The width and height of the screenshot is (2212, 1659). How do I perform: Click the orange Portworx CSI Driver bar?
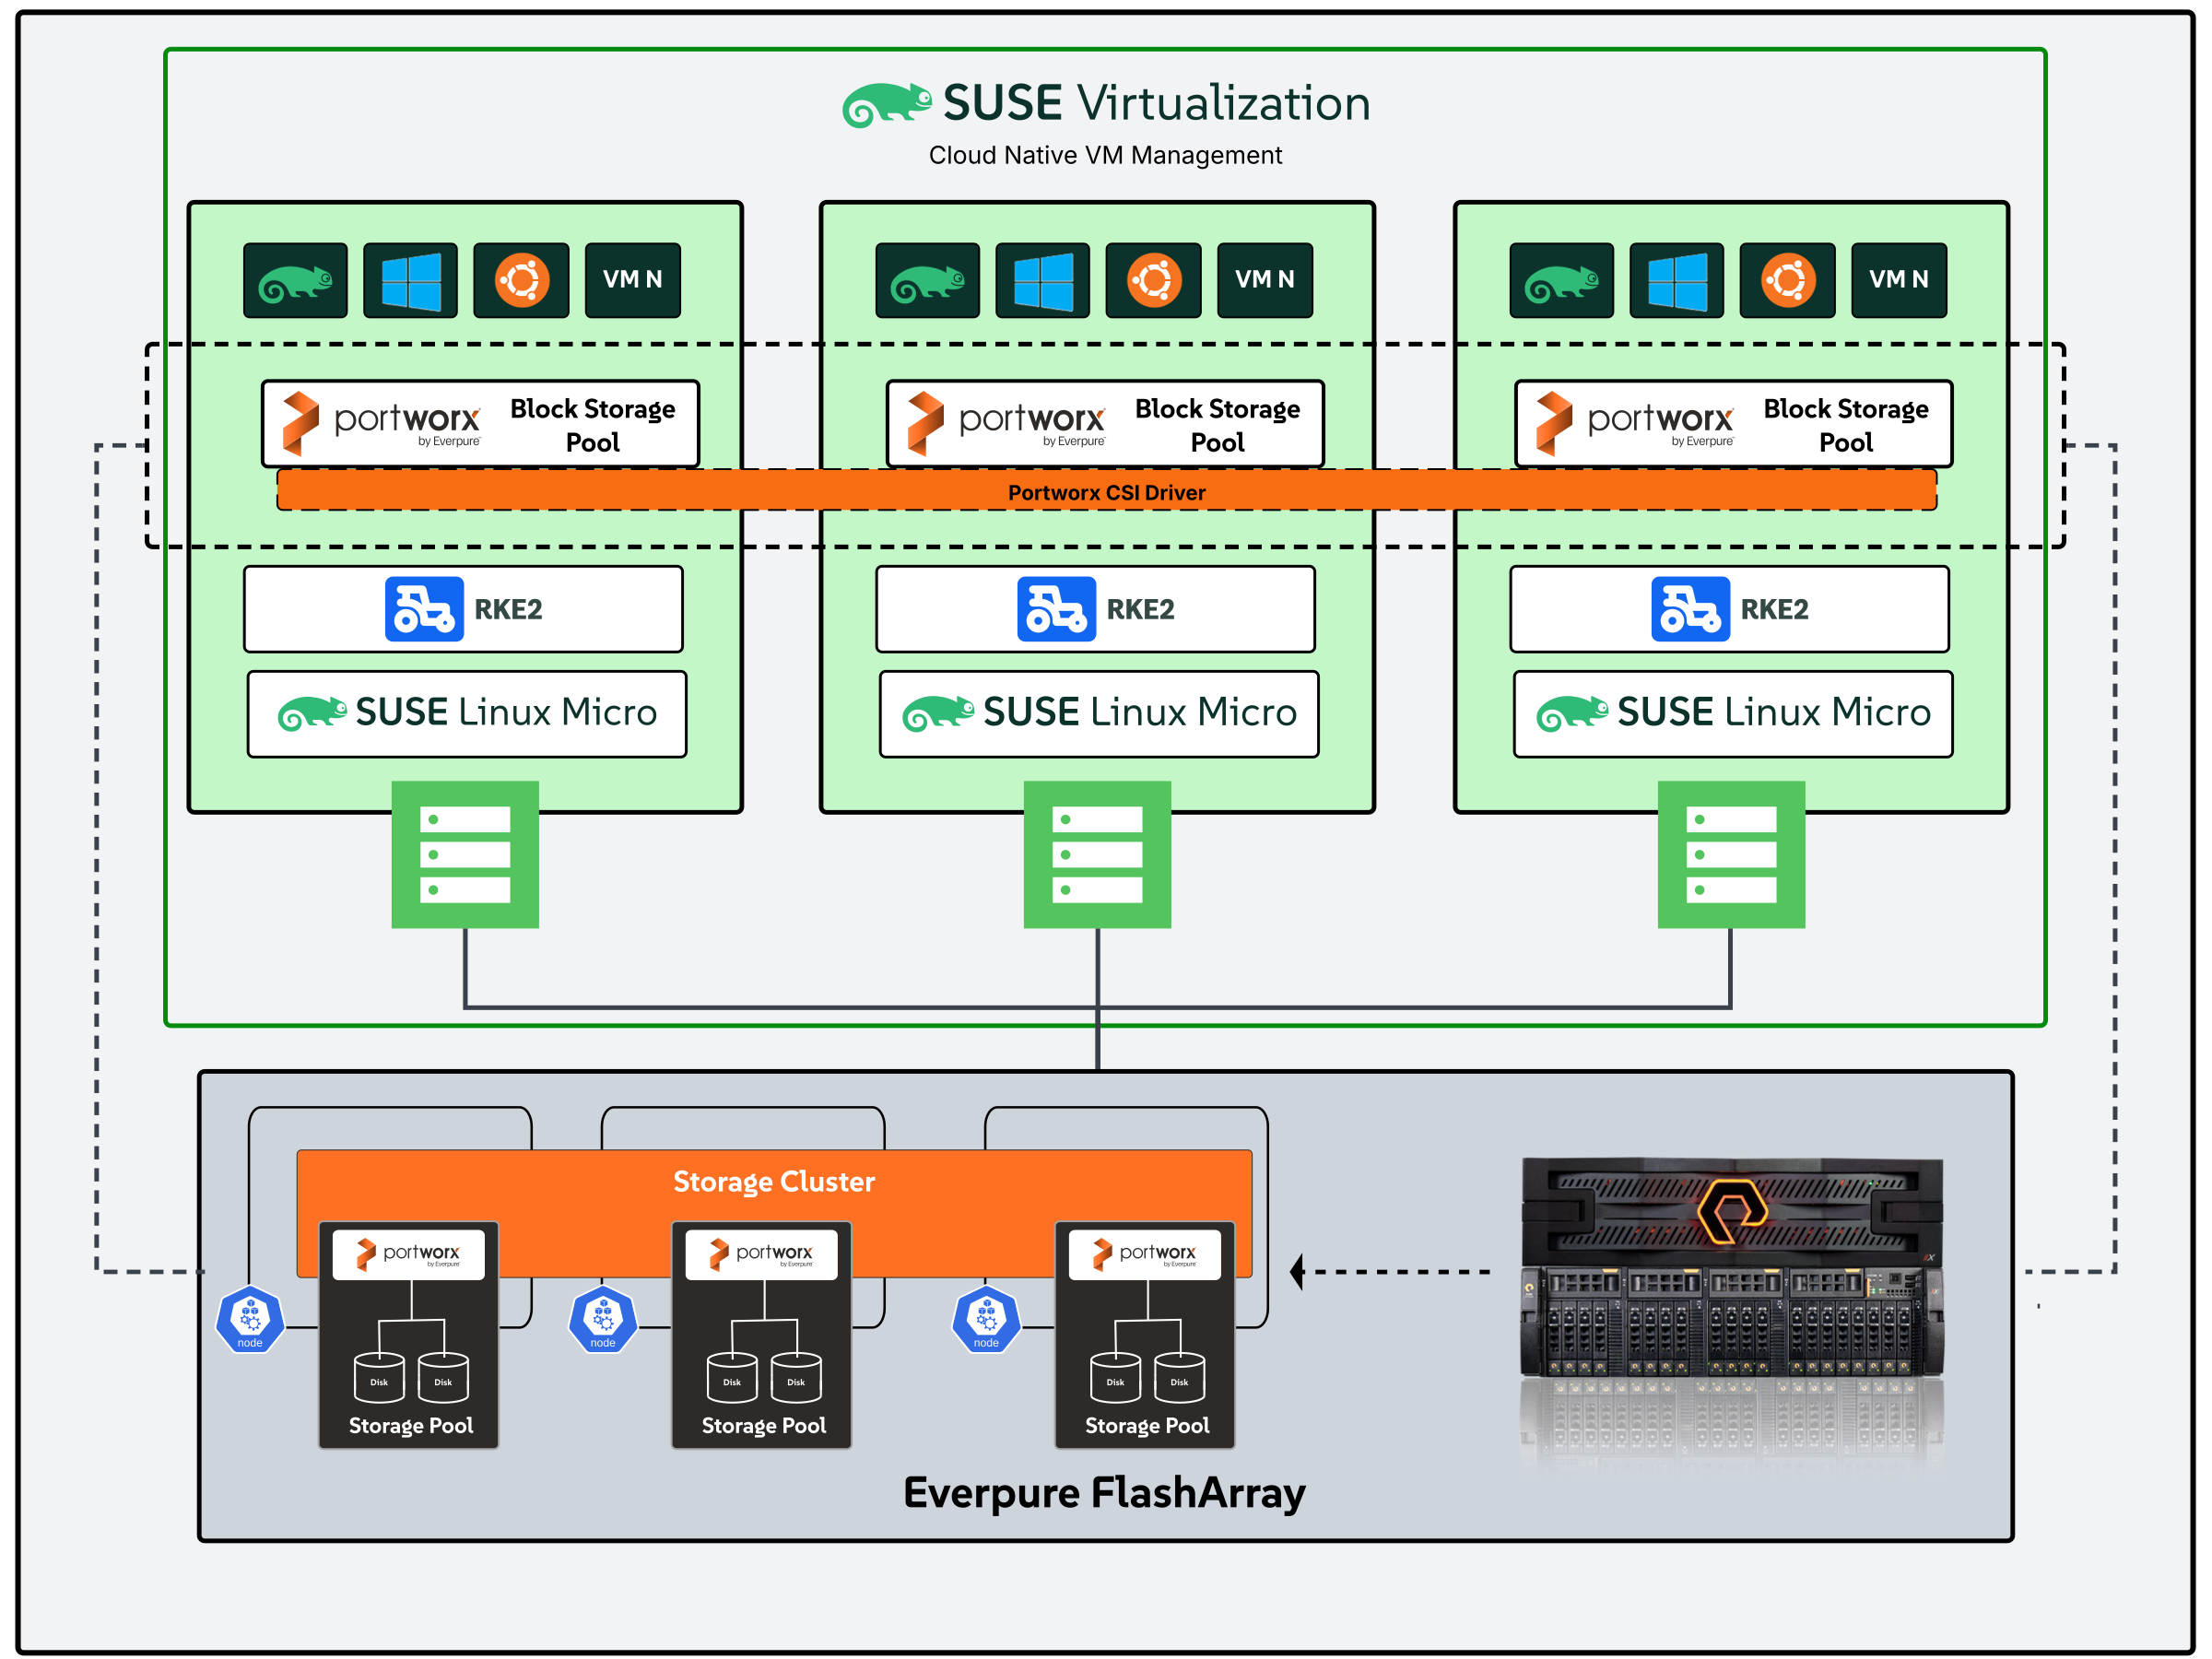[1106, 491]
